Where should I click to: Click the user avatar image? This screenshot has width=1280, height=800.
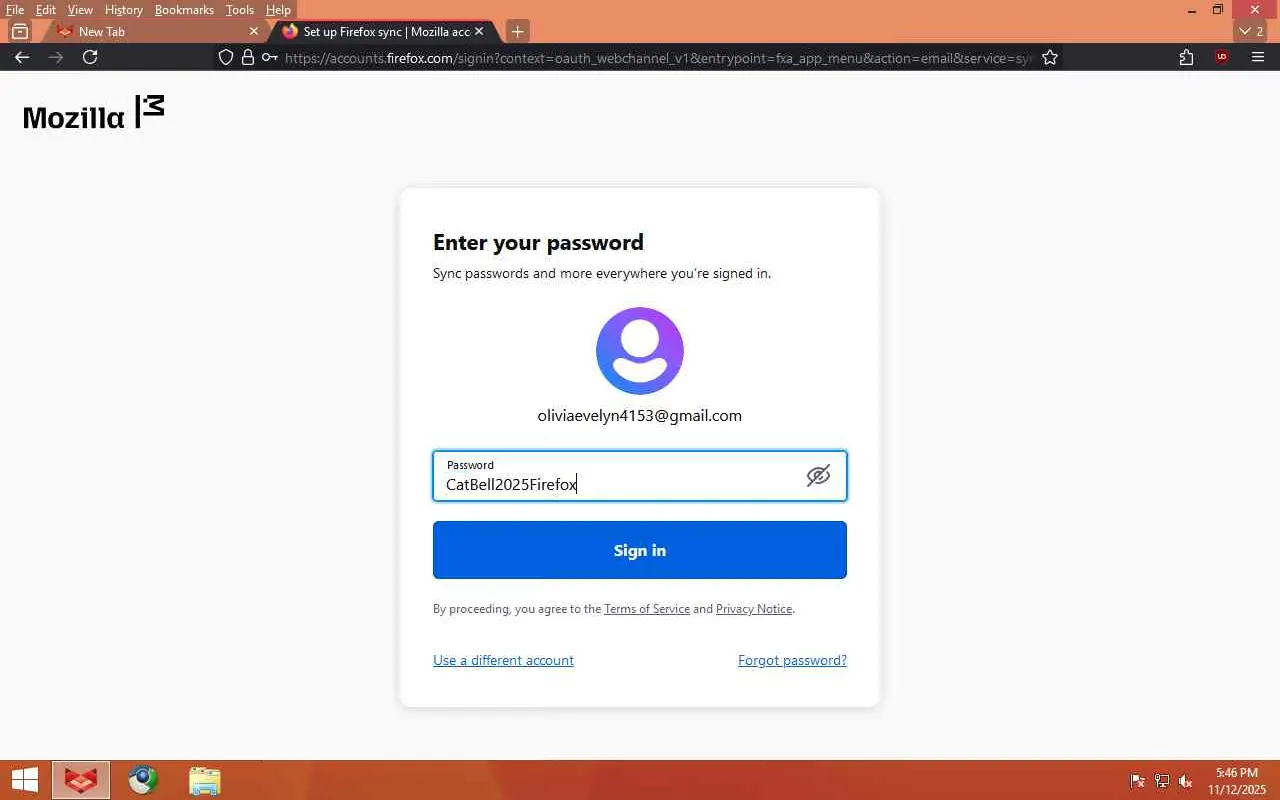pyautogui.click(x=640, y=351)
